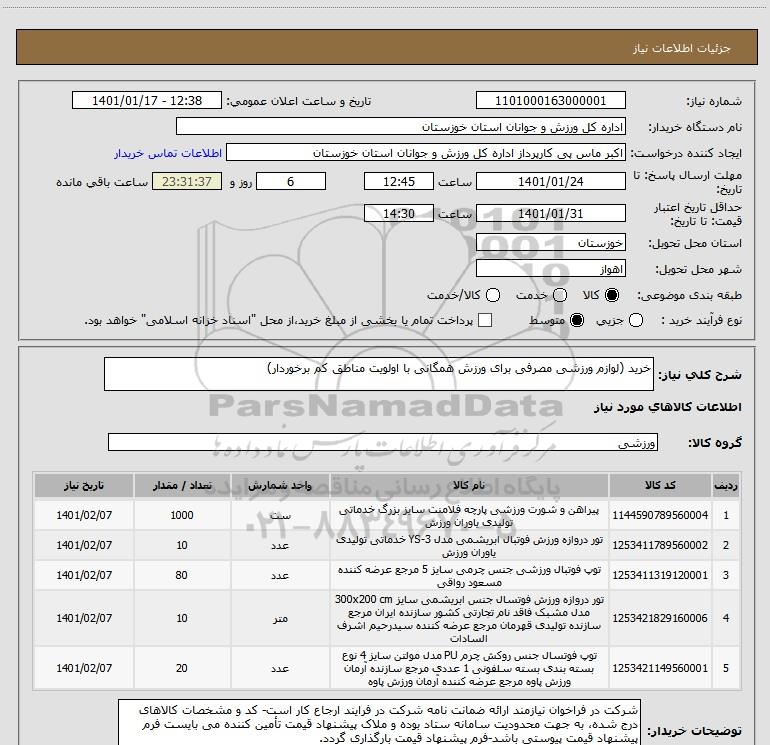Open buyer contact info link اطلاعات تماس خریدار

click(168, 153)
